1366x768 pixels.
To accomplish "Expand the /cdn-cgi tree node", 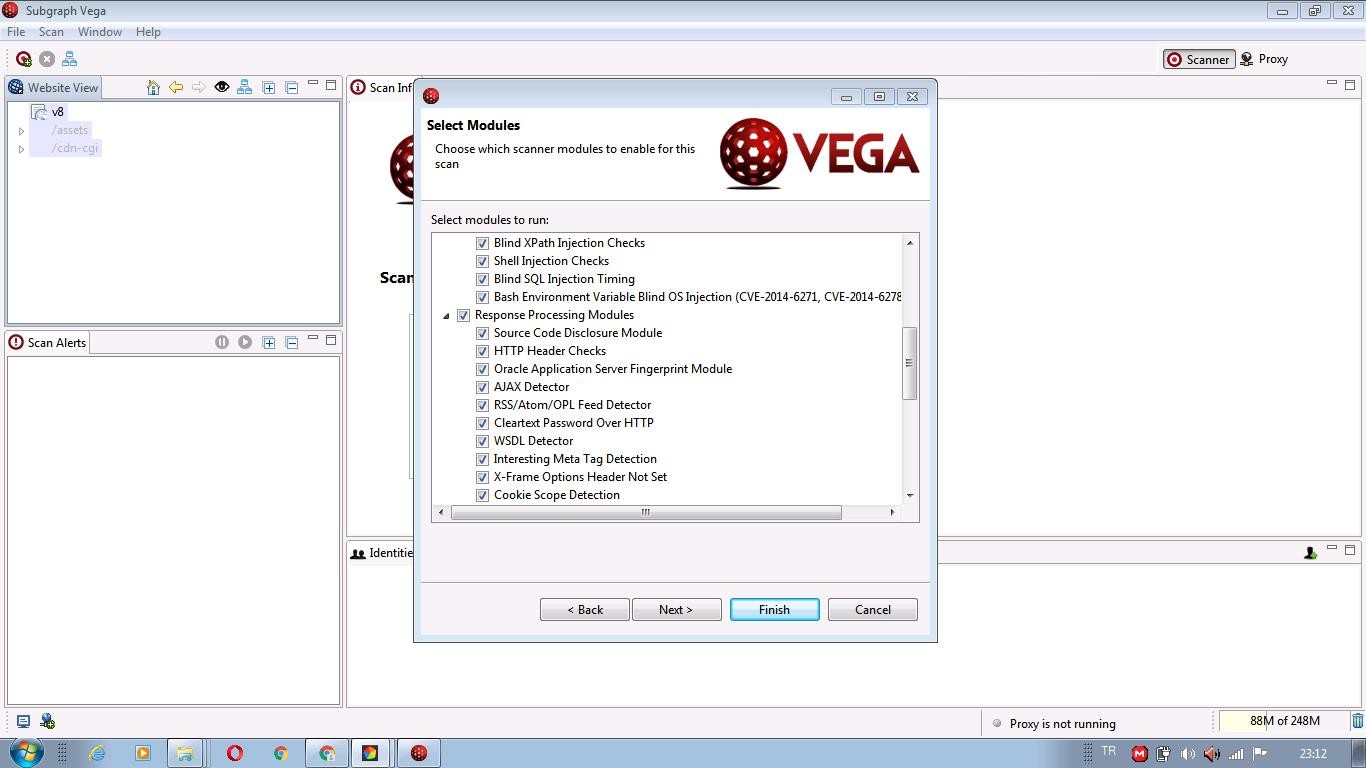I will [x=21, y=149].
